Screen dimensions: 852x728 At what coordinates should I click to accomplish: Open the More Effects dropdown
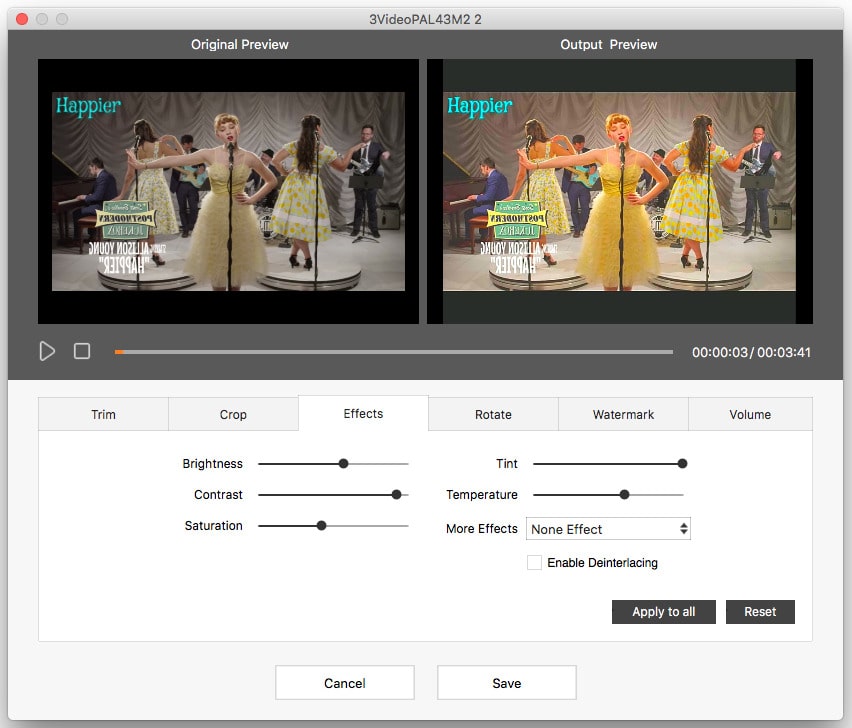pos(608,529)
